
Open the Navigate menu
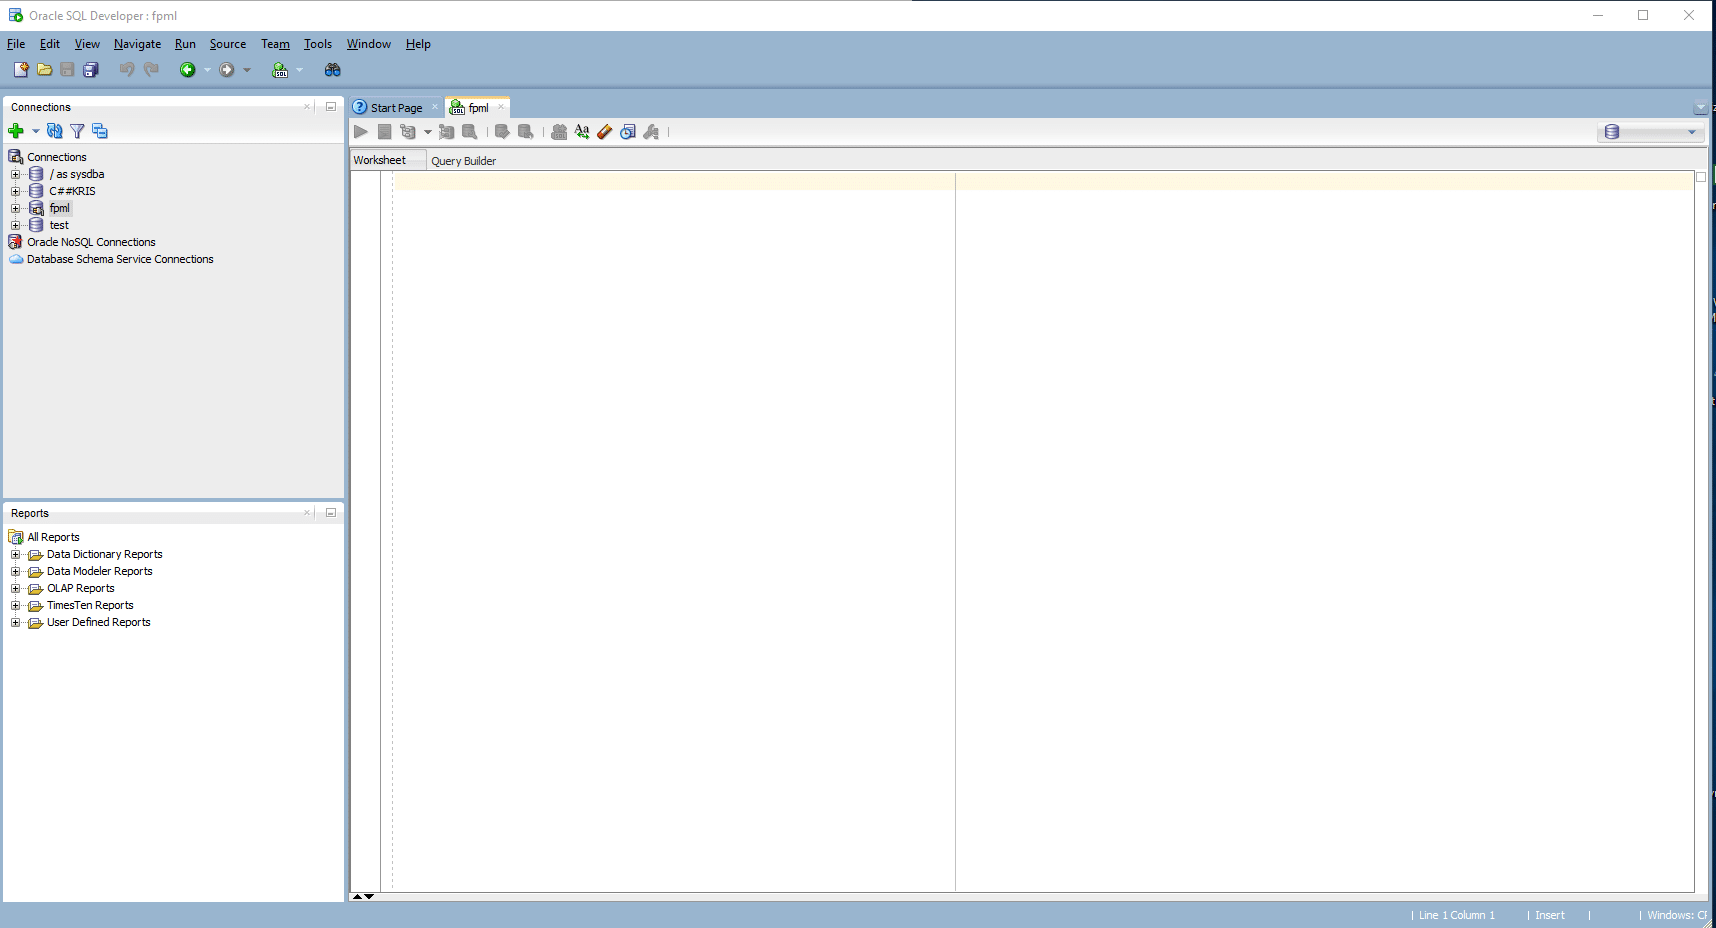(137, 44)
